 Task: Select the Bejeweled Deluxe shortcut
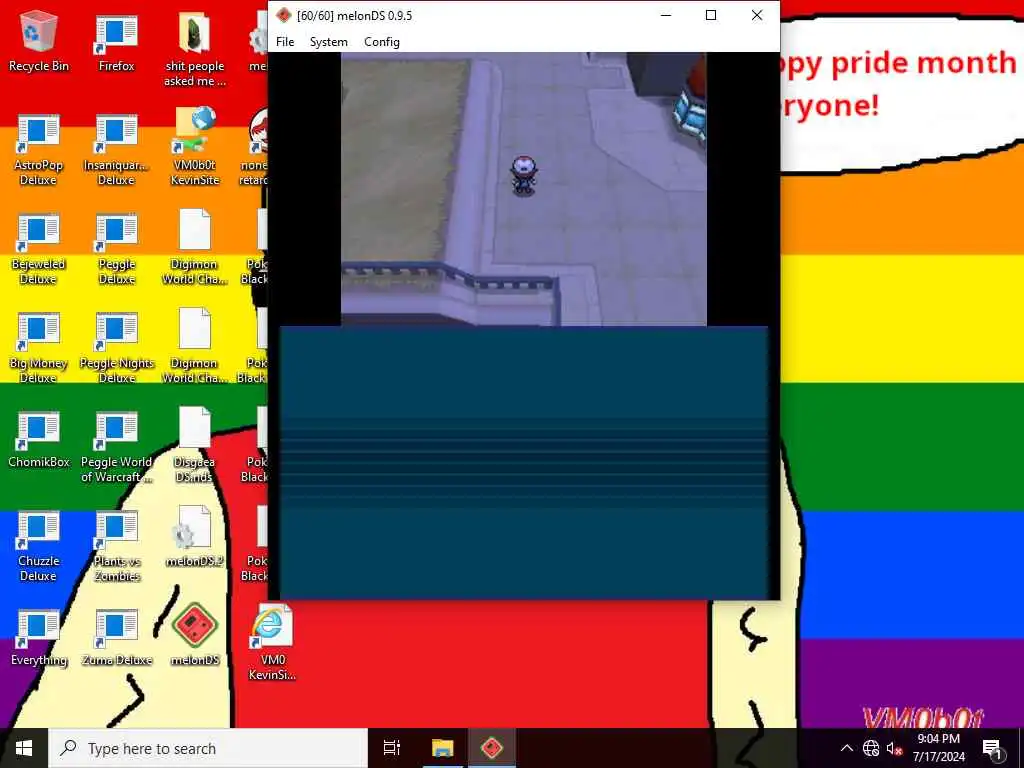pos(38,249)
